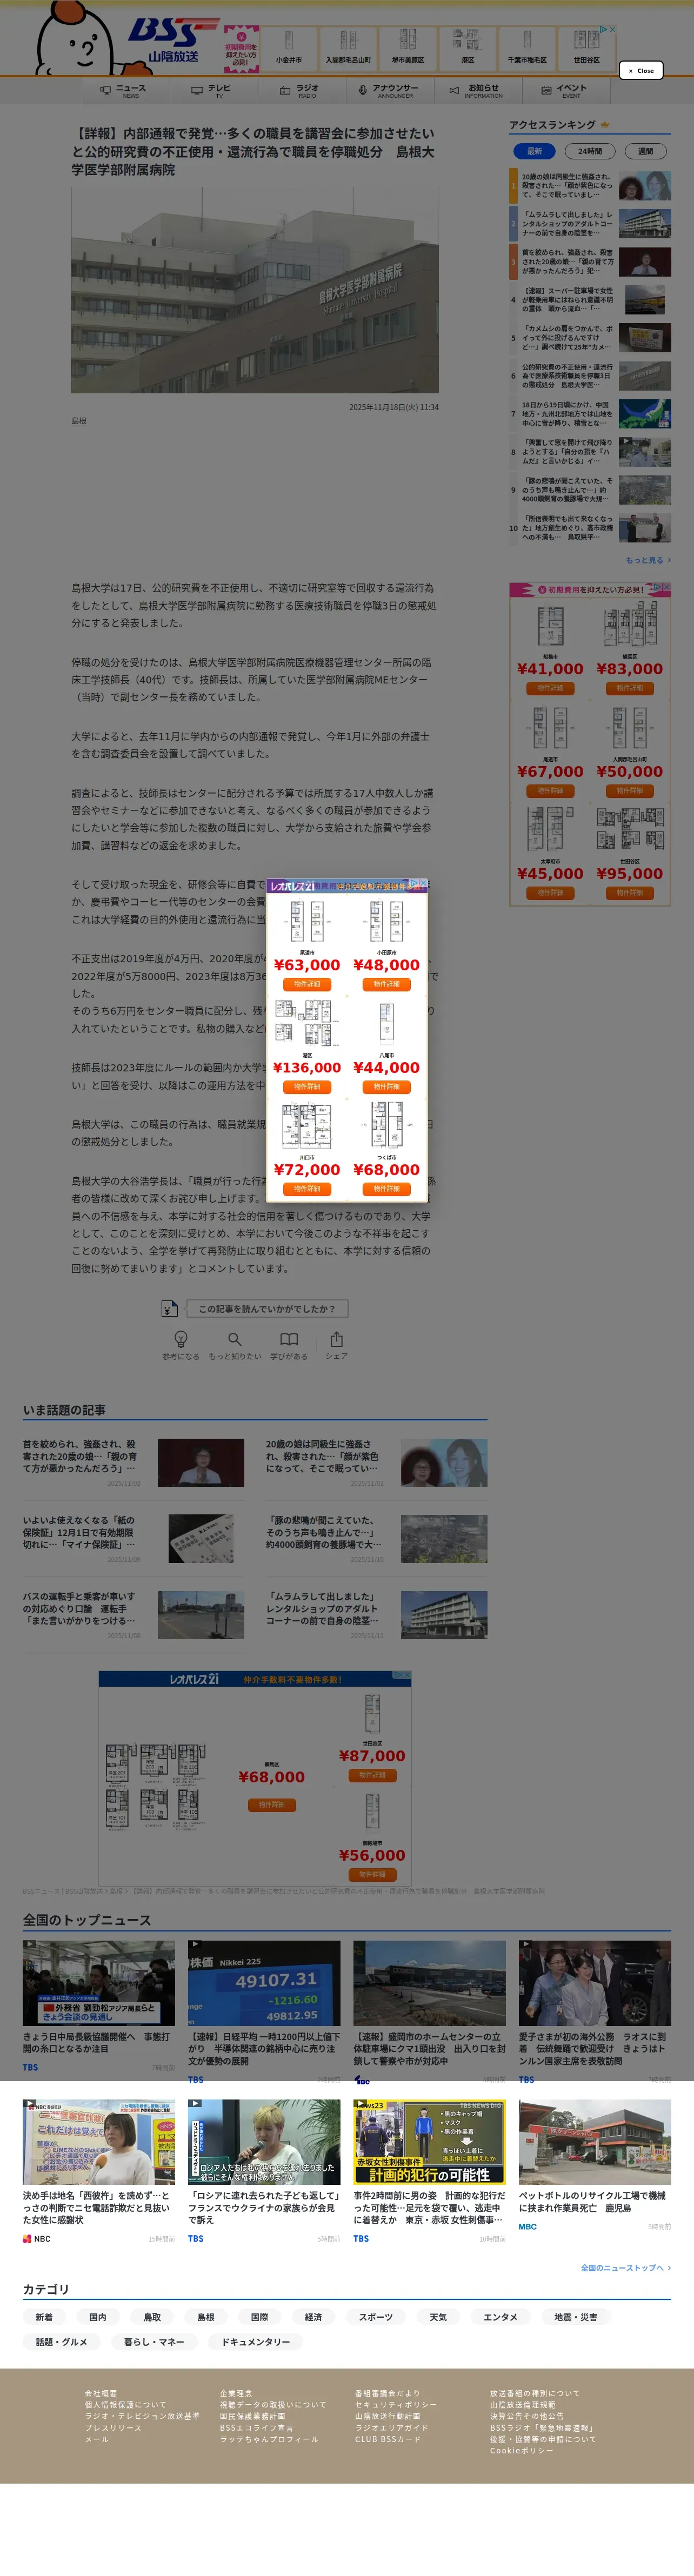Open 豚の悲鳴が聞こえていた trending article
Viewport: 694px width, 2576px height.
(x=323, y=1532)
